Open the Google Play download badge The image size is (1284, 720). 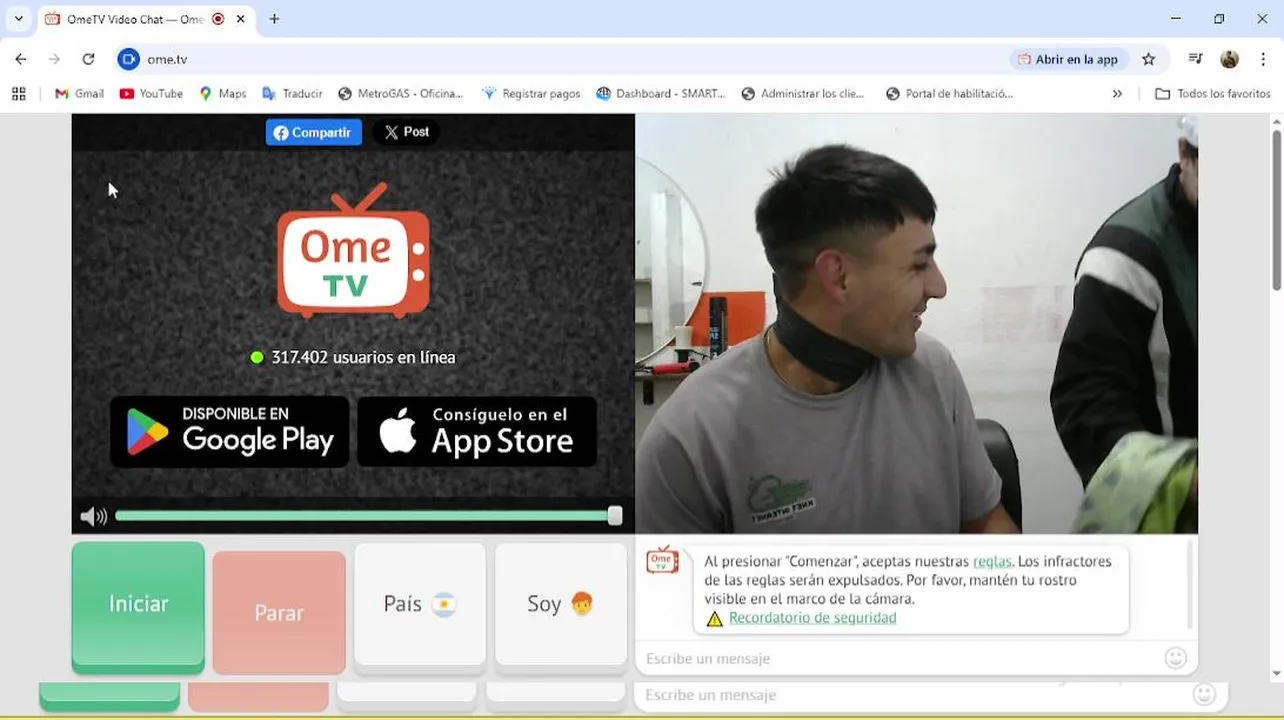pyautogui.click(x=230, y=431)
